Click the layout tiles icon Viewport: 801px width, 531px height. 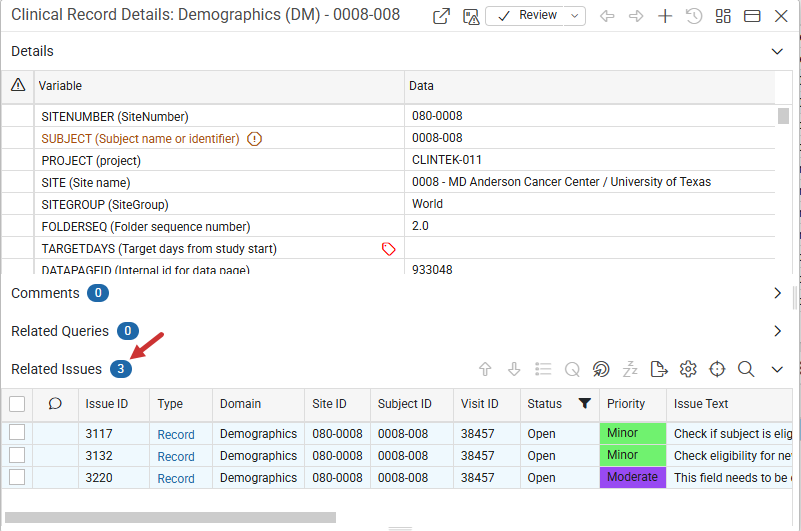pyautogui.click(x=723, y=16)
